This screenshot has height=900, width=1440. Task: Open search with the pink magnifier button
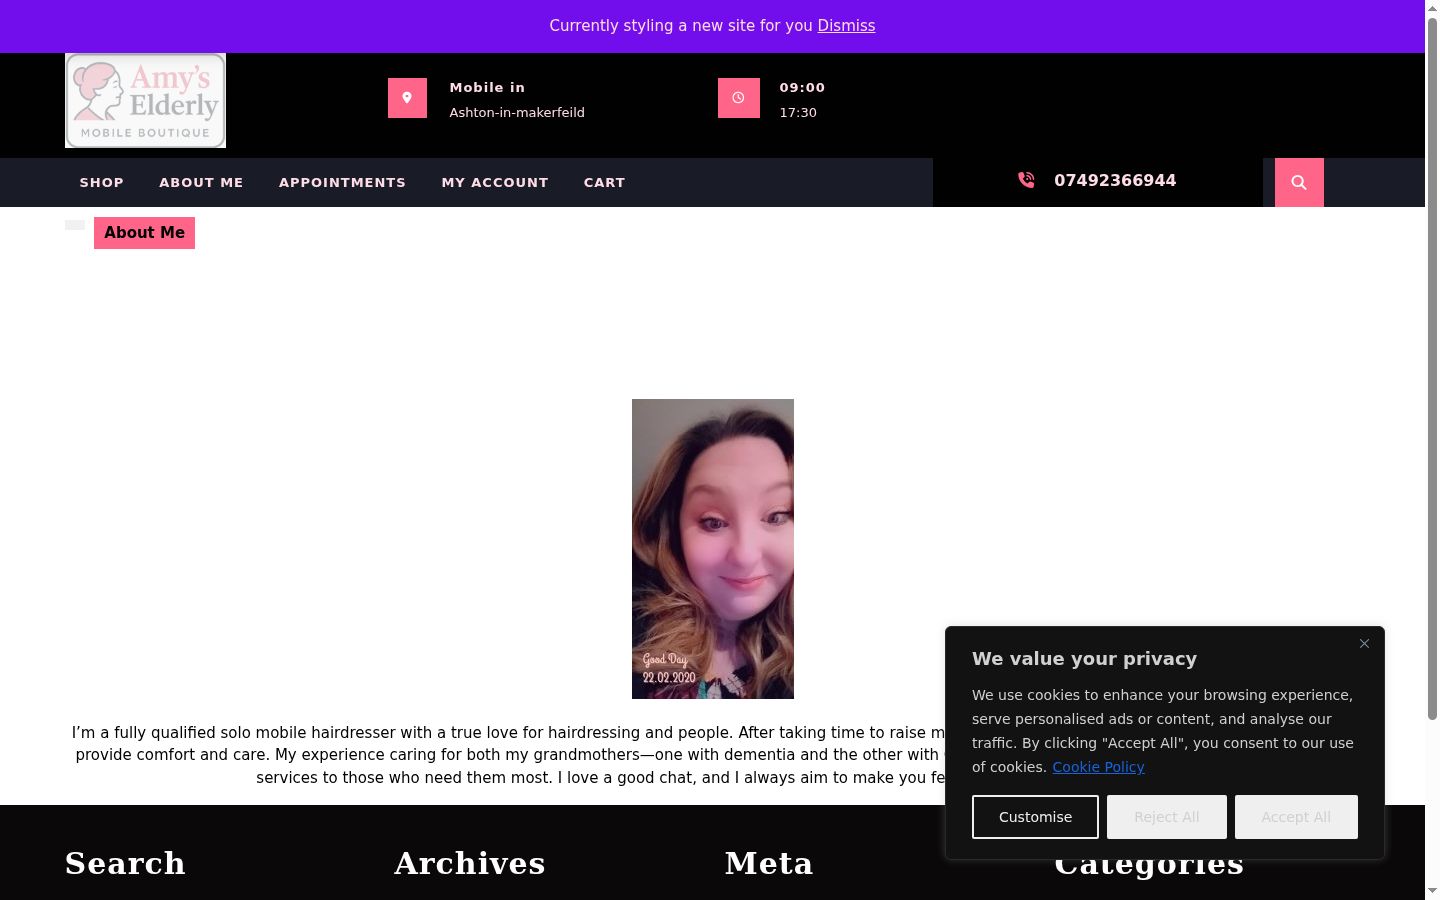[1299, 182]
